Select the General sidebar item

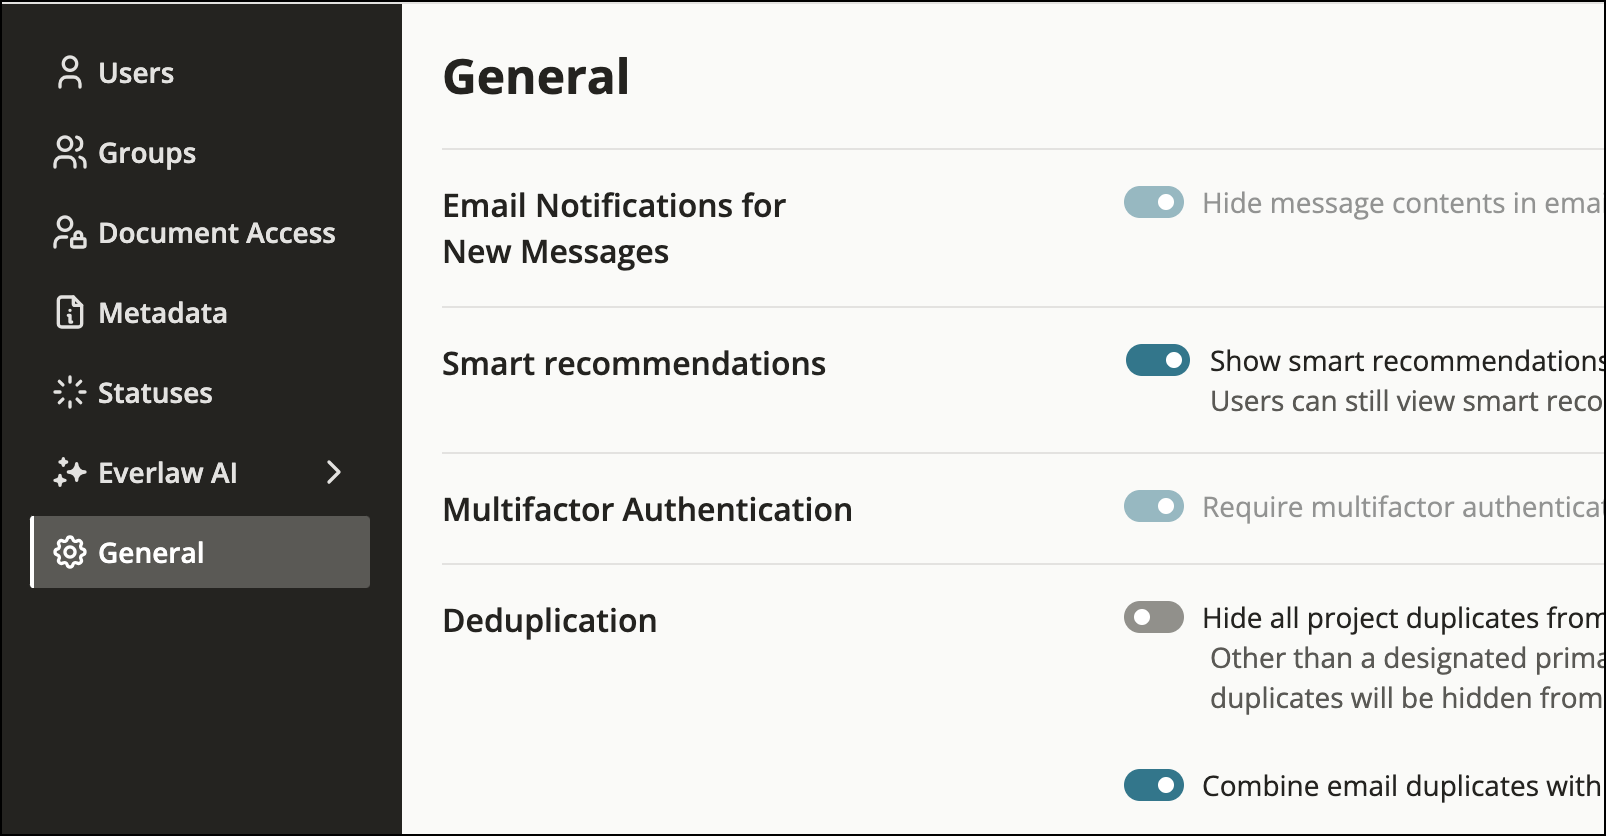tap(200, 552)
